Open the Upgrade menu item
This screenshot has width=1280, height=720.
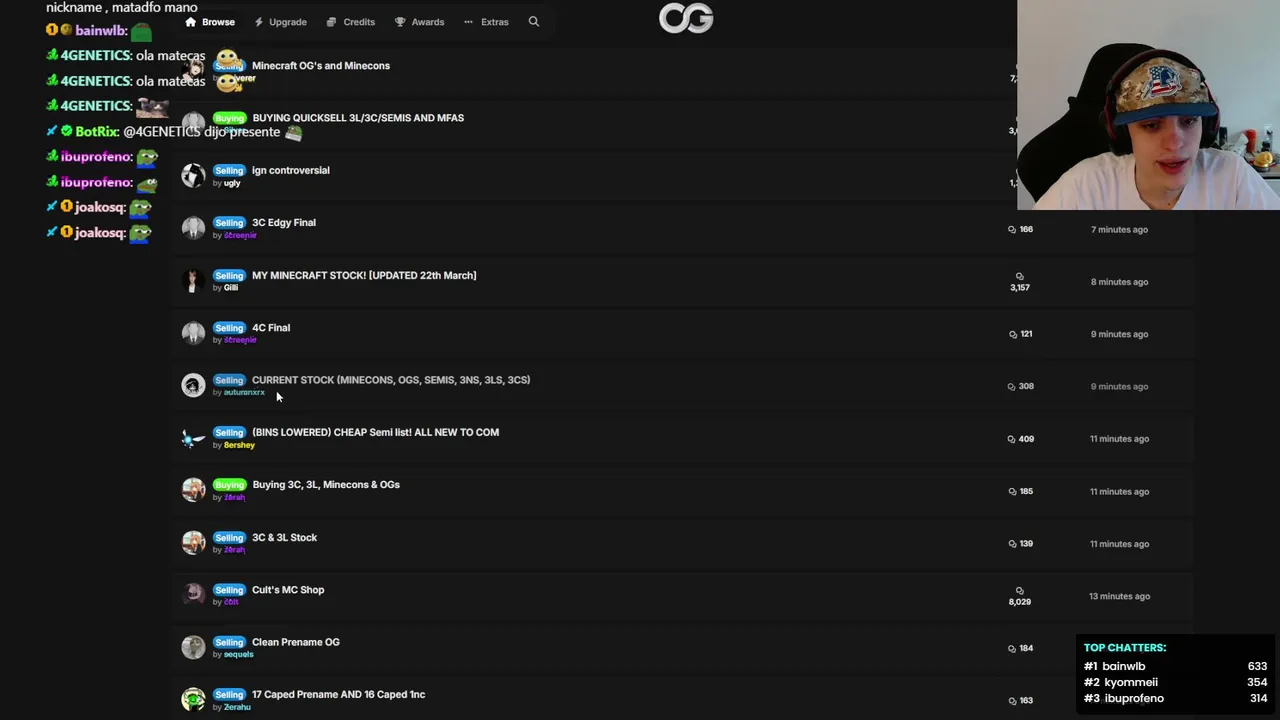(x=280, y=22)
